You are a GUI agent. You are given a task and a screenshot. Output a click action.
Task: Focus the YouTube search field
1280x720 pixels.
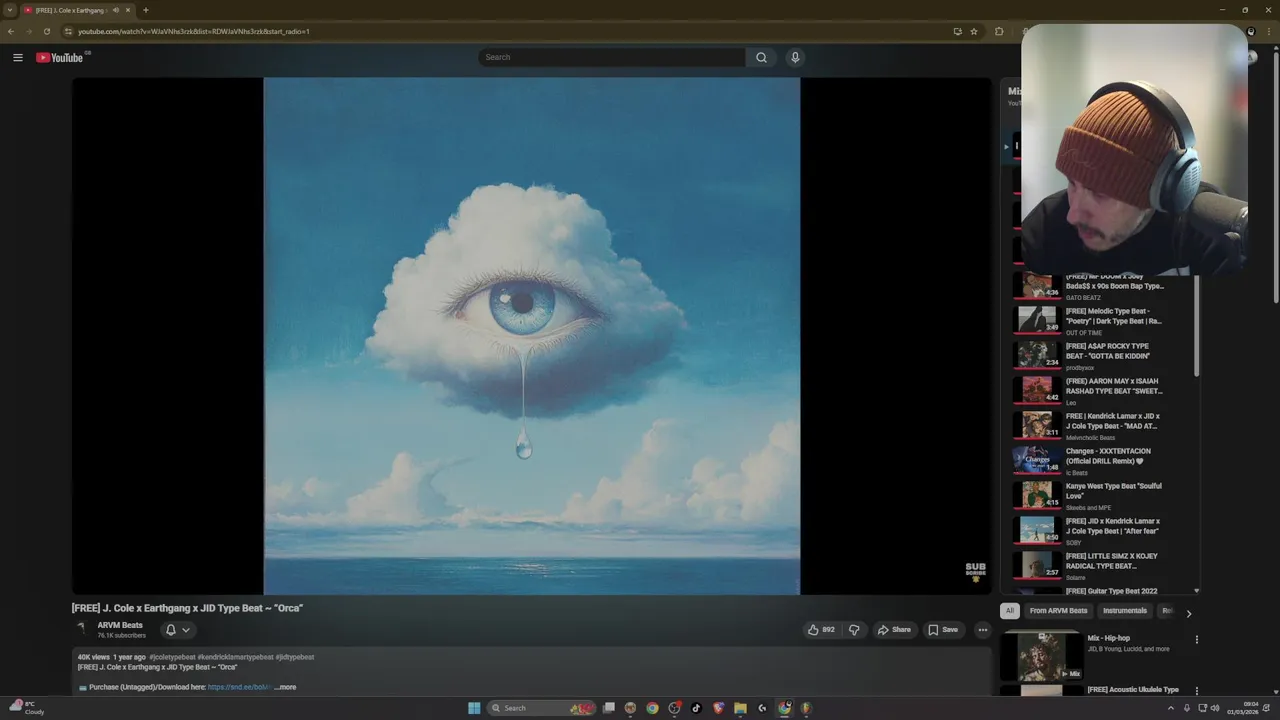[612, 57]
